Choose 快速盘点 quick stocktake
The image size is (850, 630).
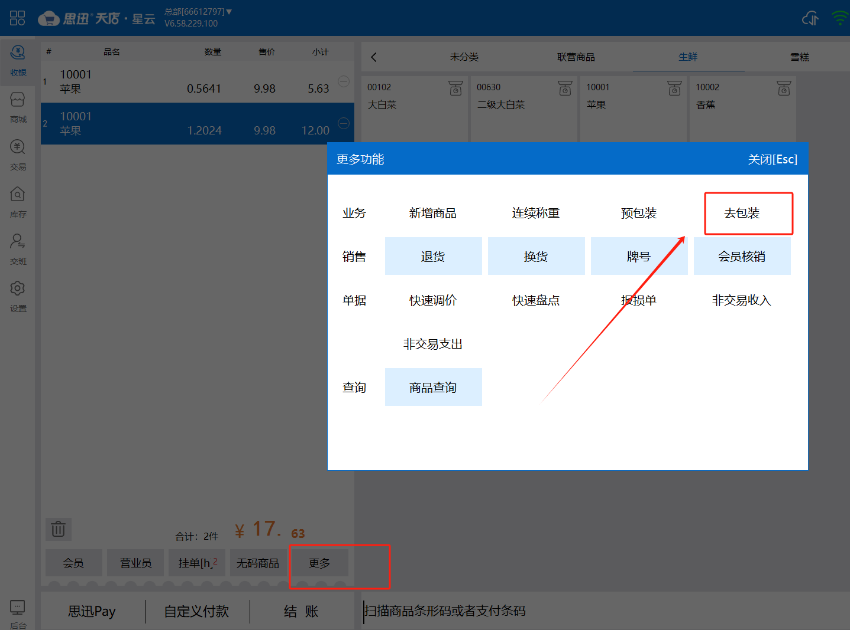click(536, 300)
